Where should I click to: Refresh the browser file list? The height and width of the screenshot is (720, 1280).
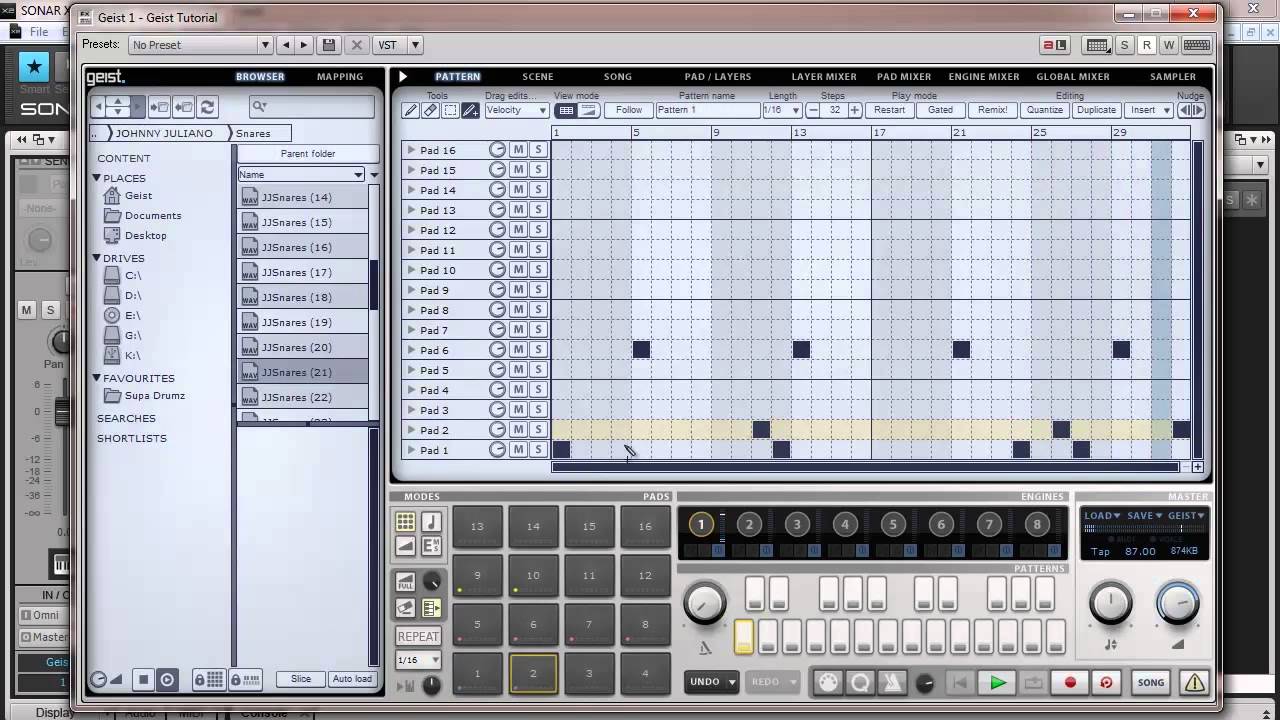(207, 106)
